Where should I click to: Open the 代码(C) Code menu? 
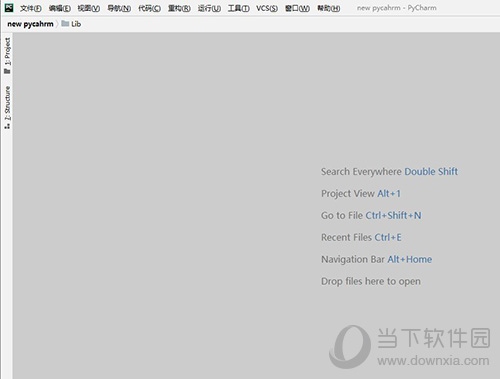(x=149, y=8)
